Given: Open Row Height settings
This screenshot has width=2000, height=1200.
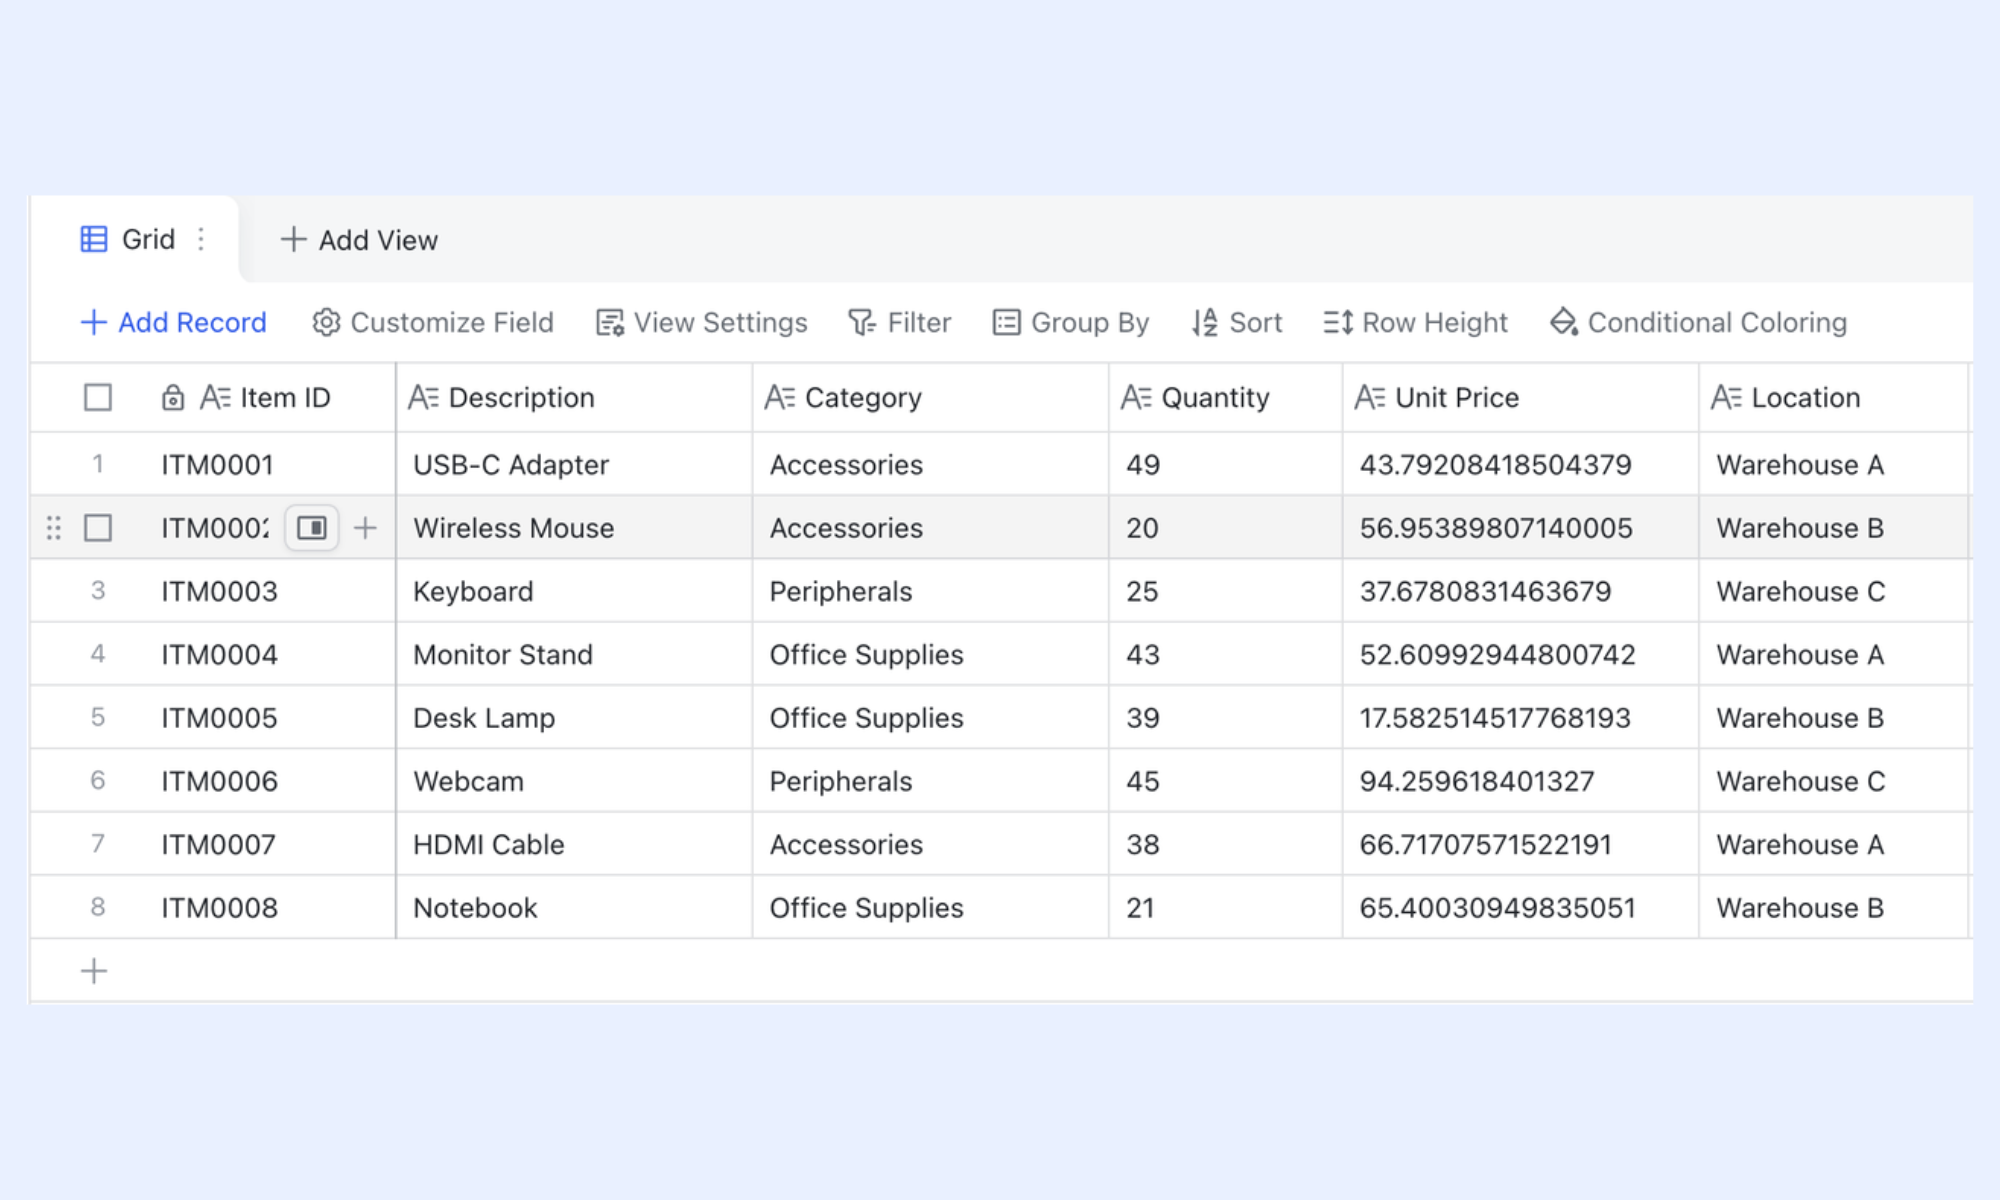Looking at the screenshot, I should coord(1415,322).
